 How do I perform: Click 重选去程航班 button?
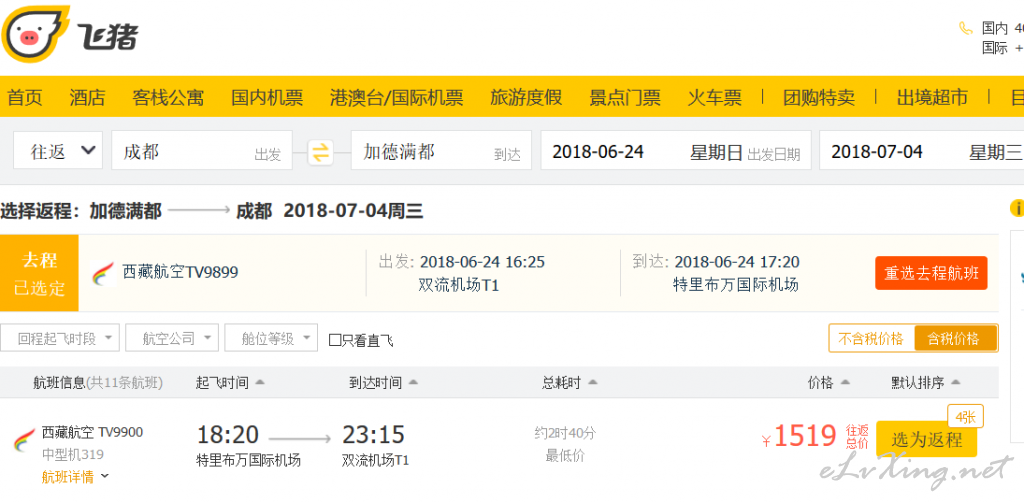(x=931, y=273)
